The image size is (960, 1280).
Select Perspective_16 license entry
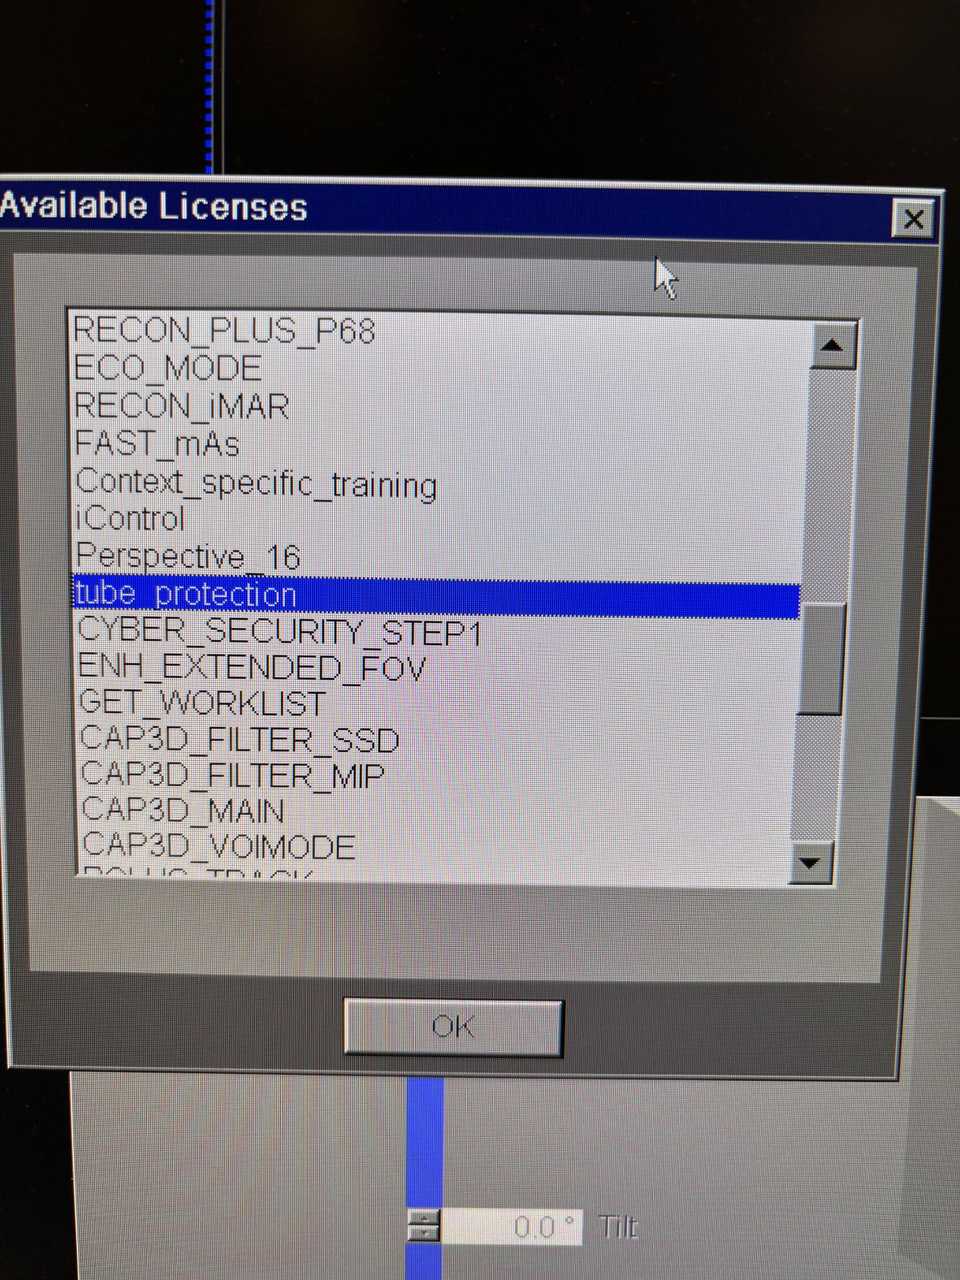click(x=188, y=557)
